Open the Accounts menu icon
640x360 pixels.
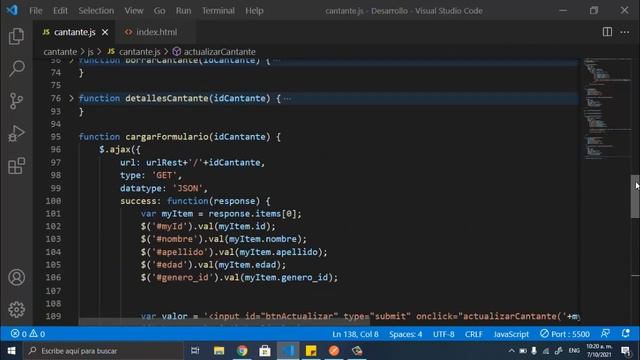16,278
